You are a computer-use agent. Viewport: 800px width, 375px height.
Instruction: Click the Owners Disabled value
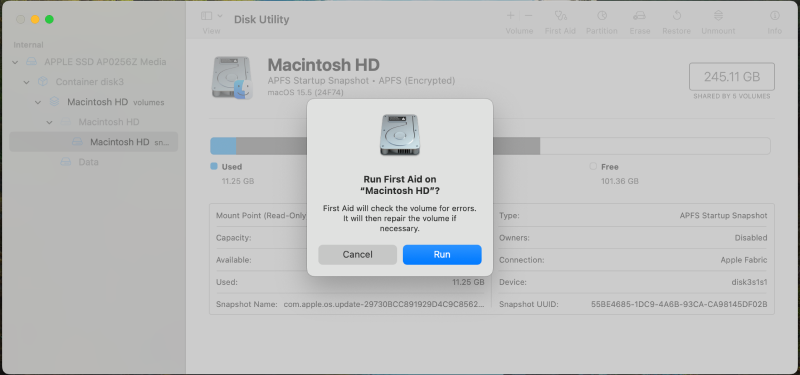pos(751,238)
